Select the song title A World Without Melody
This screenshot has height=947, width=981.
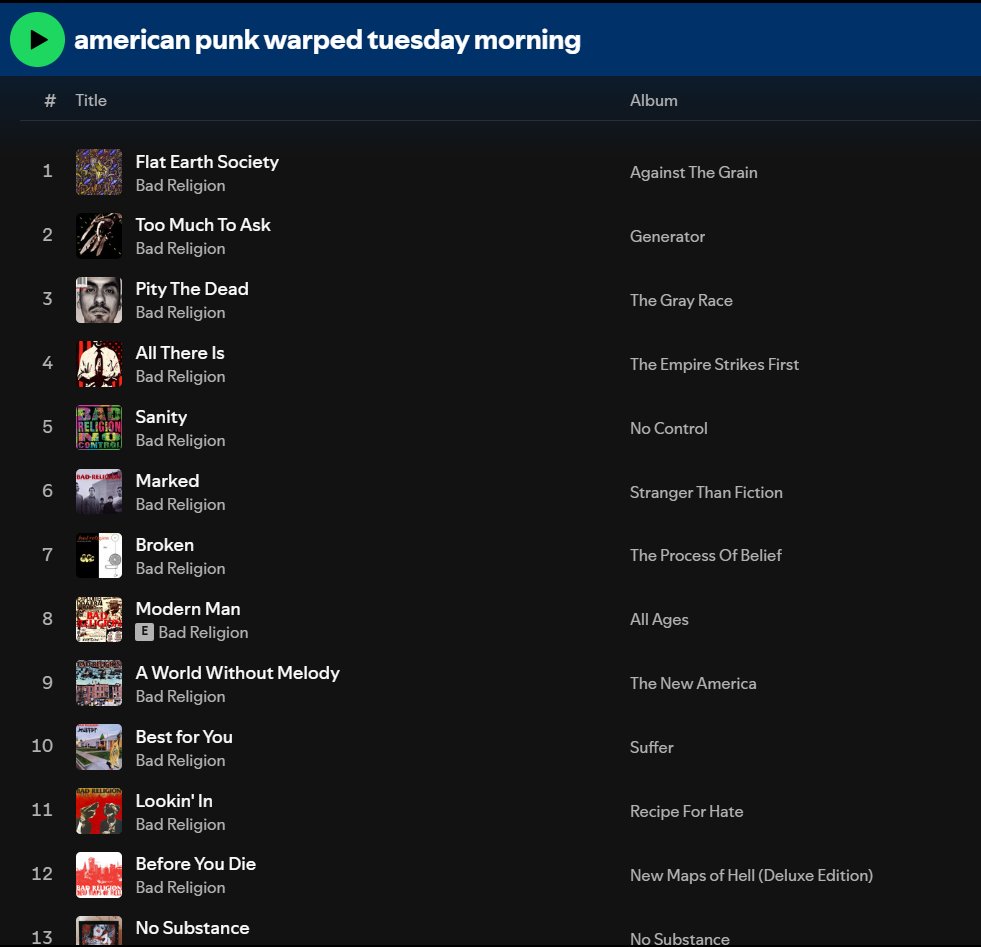pyautogui.click(x=238, y=673)
